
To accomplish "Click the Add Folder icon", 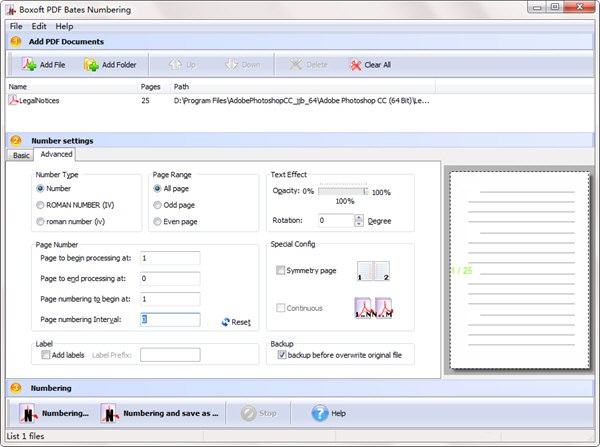I will pyautogui.click(x=91, y=65).
